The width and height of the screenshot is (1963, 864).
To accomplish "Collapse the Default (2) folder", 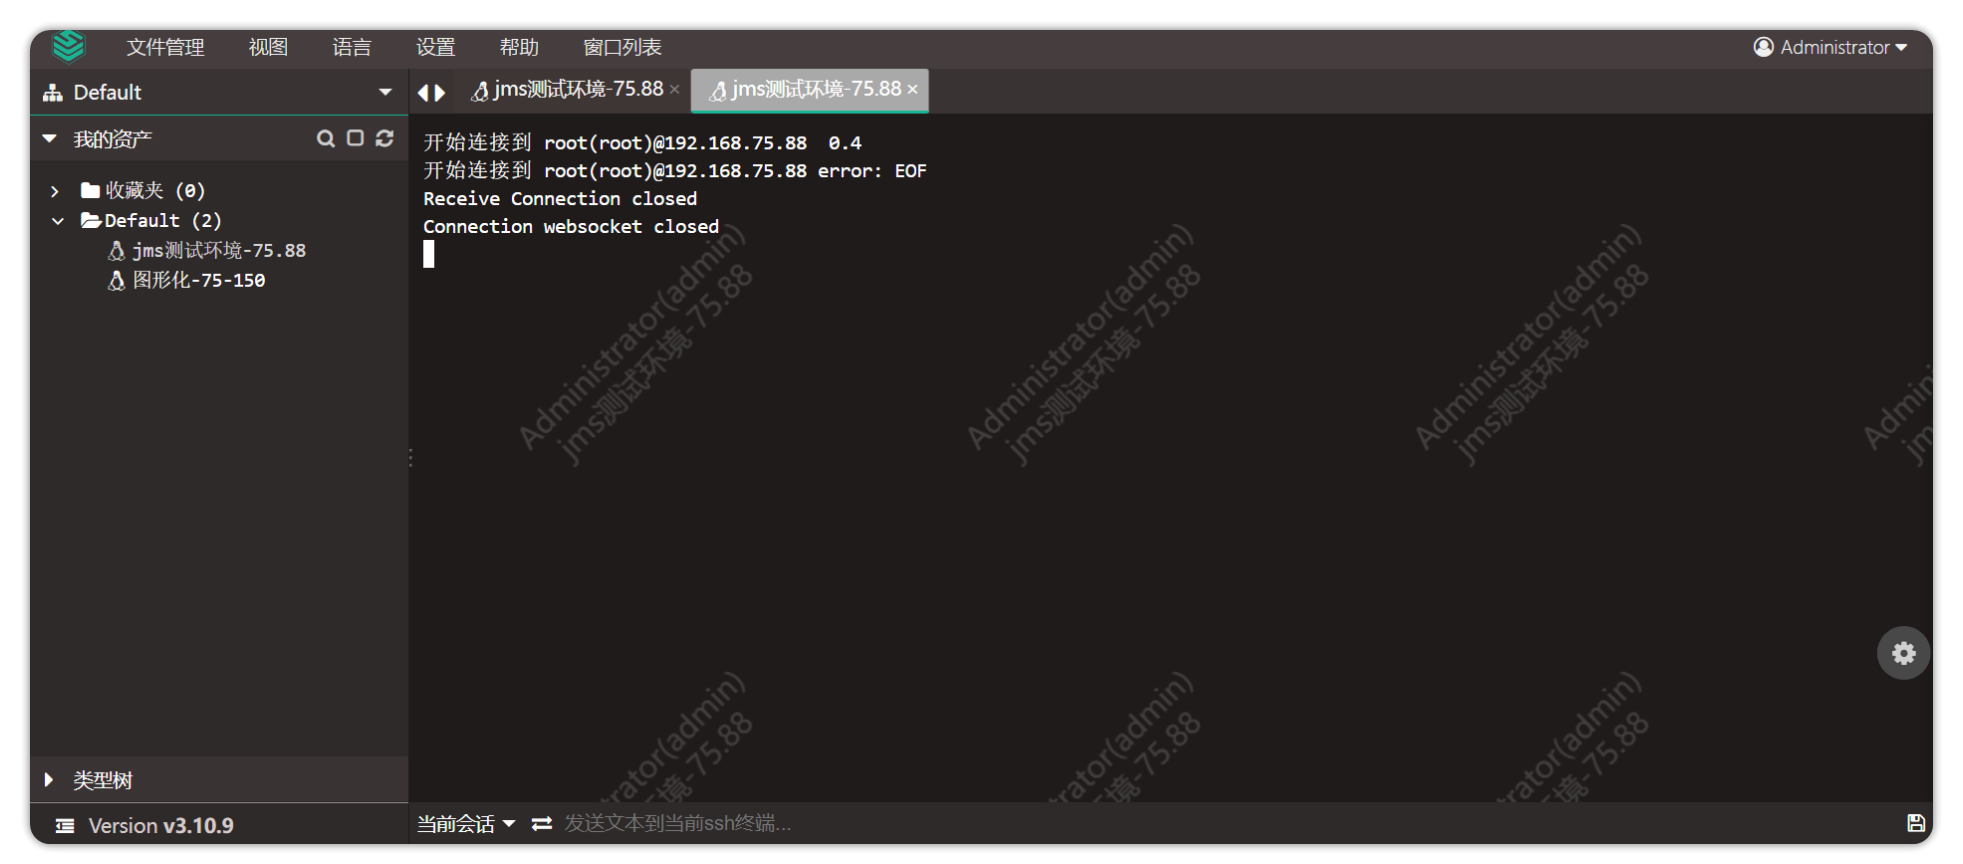I will tap(57, 221).
